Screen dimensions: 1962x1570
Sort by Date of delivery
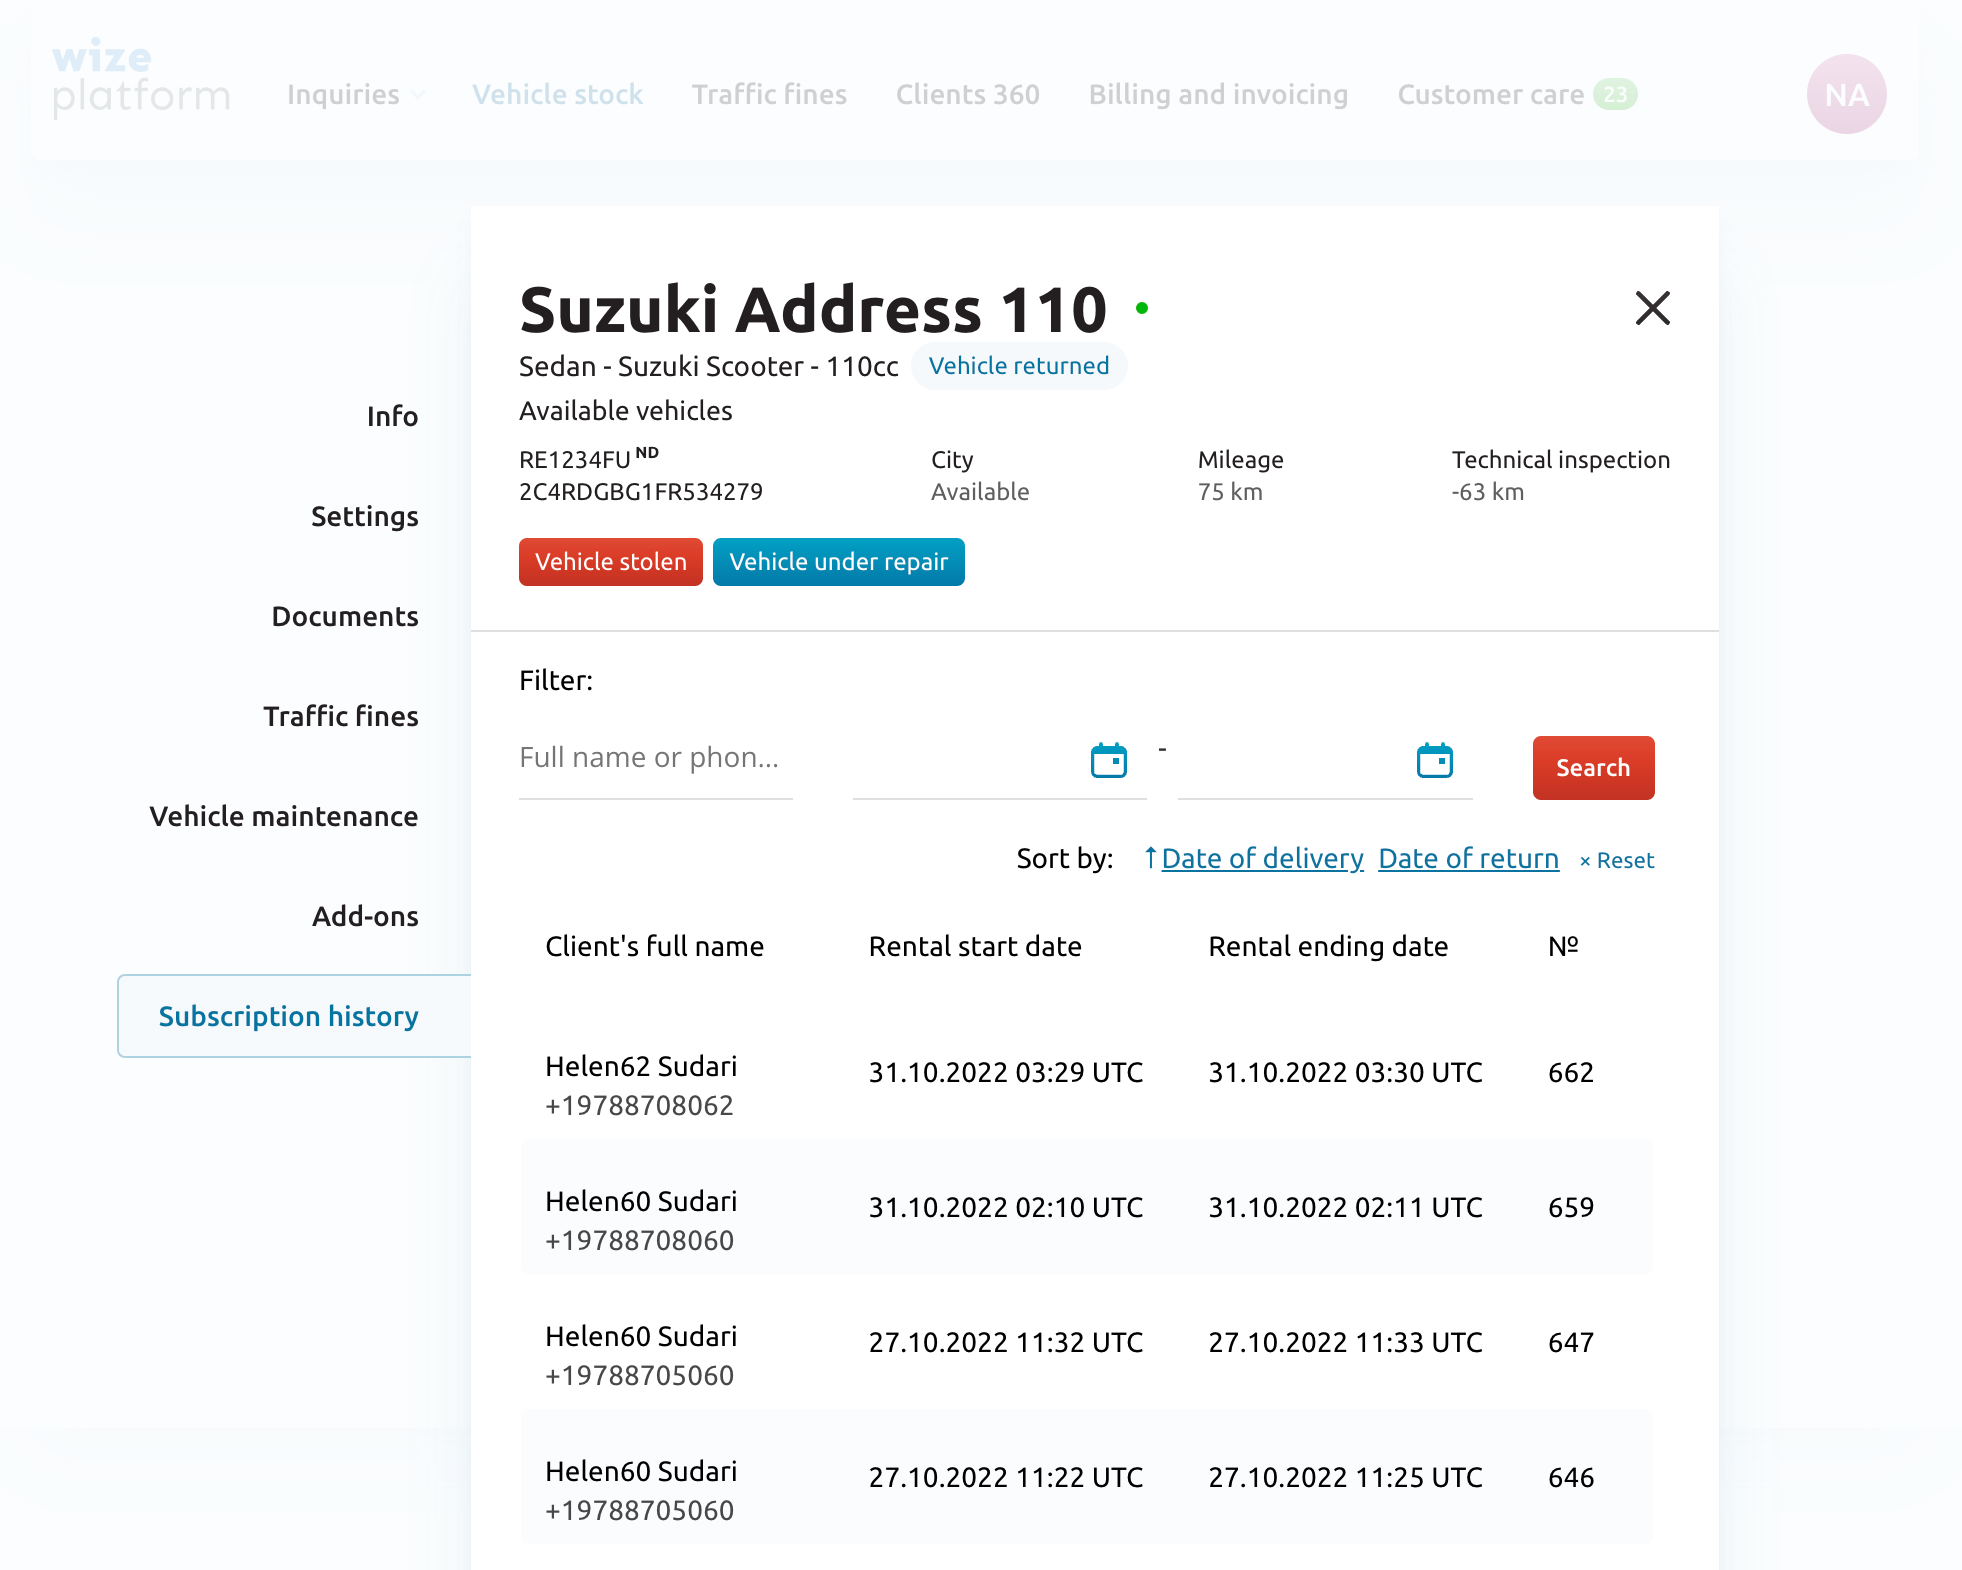point(1261,859)
